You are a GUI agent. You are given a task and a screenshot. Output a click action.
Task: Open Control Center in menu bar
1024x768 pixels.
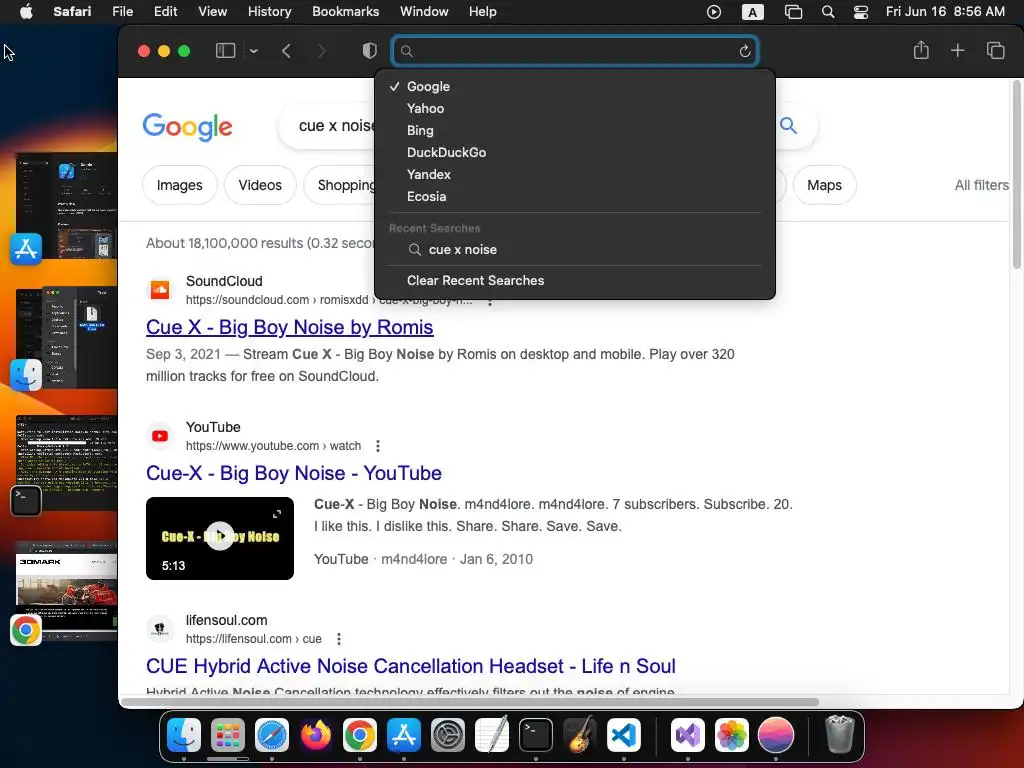coord(861,12)
